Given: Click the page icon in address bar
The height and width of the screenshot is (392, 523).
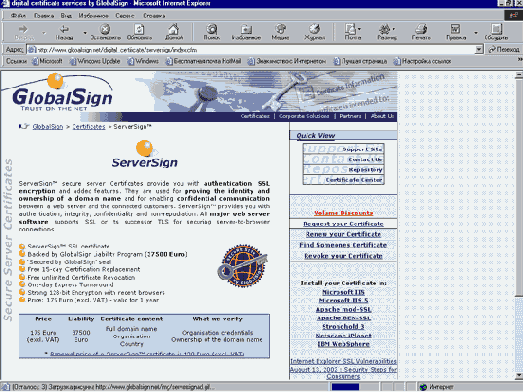Looking at the screenshot, I should (x=32, y=50).
